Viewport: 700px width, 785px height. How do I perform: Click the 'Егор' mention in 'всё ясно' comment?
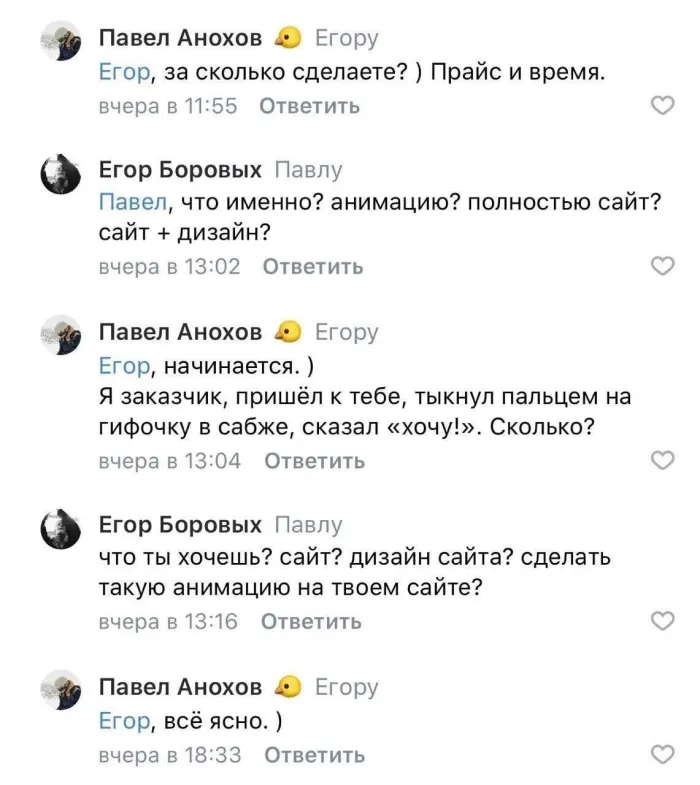pos(123,720)
